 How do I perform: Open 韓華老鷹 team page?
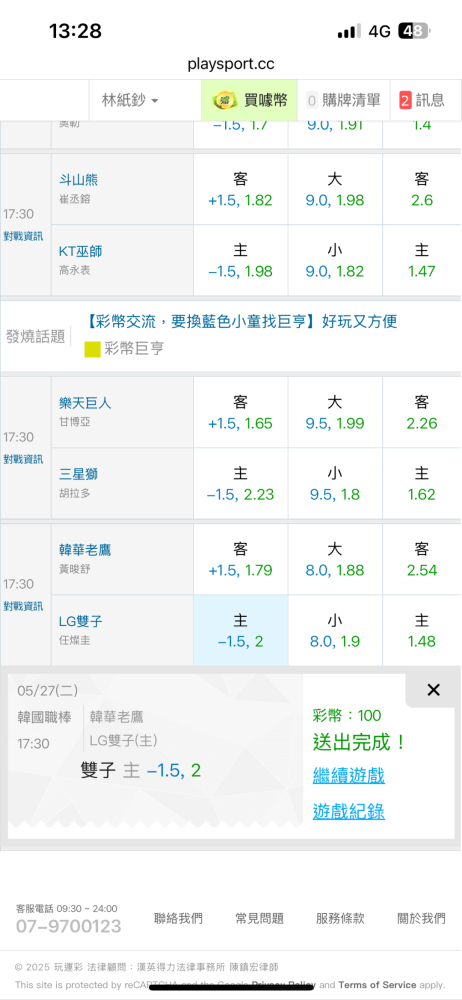[85, 550]
